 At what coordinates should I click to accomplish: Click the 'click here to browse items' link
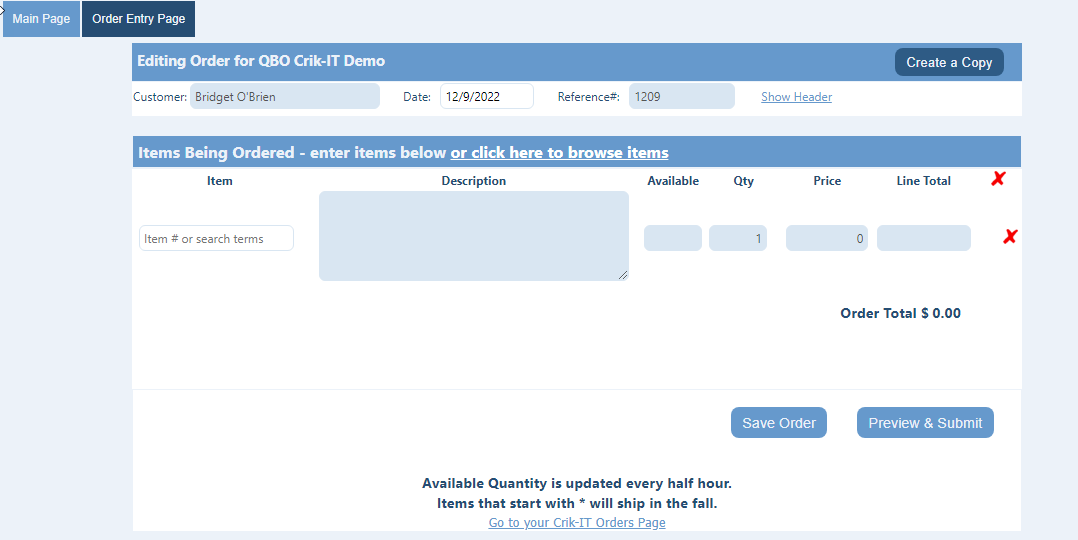coord(559,153)
